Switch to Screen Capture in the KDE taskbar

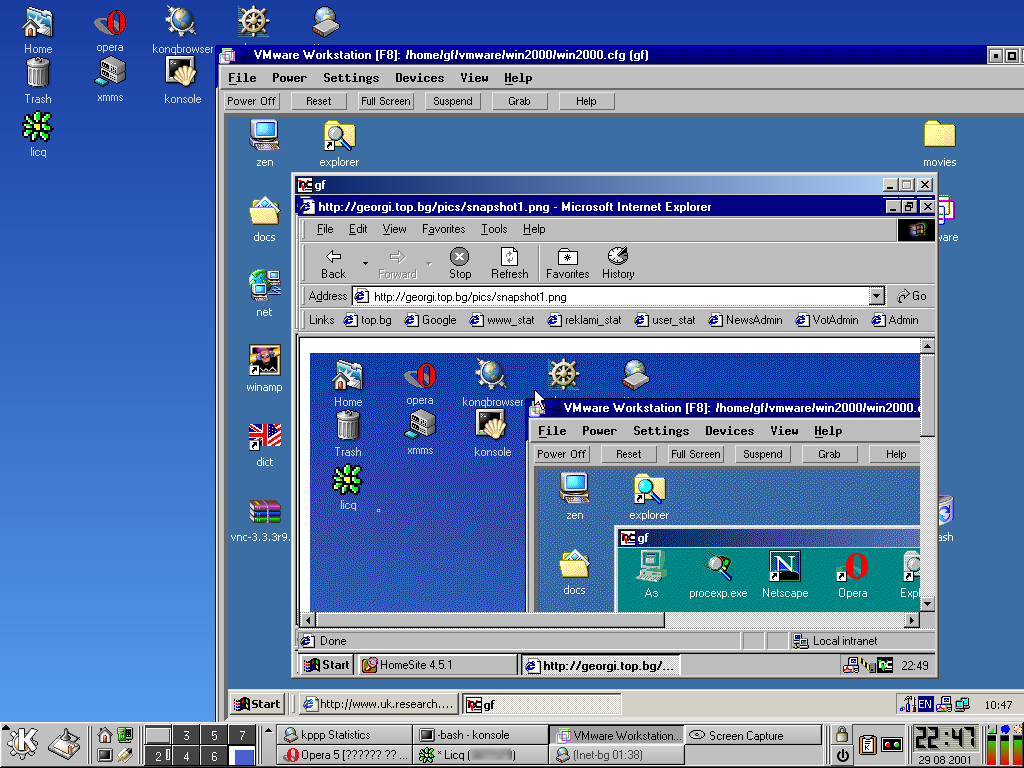tap(751, 735)
